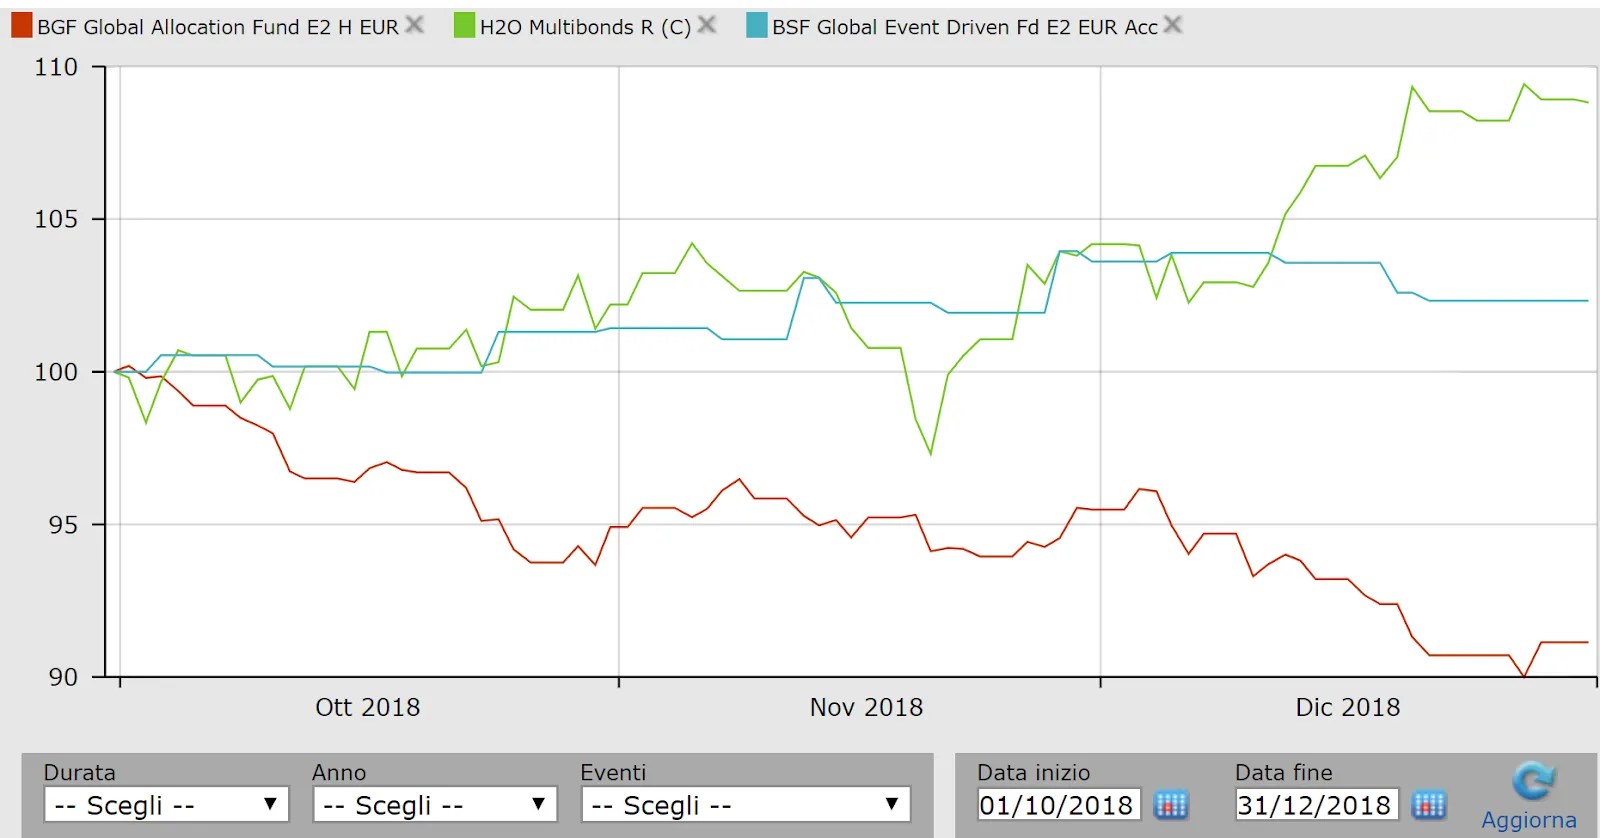Click the teal BSF legend color square
Viewport: 1600px width, 838px height.
757,26
